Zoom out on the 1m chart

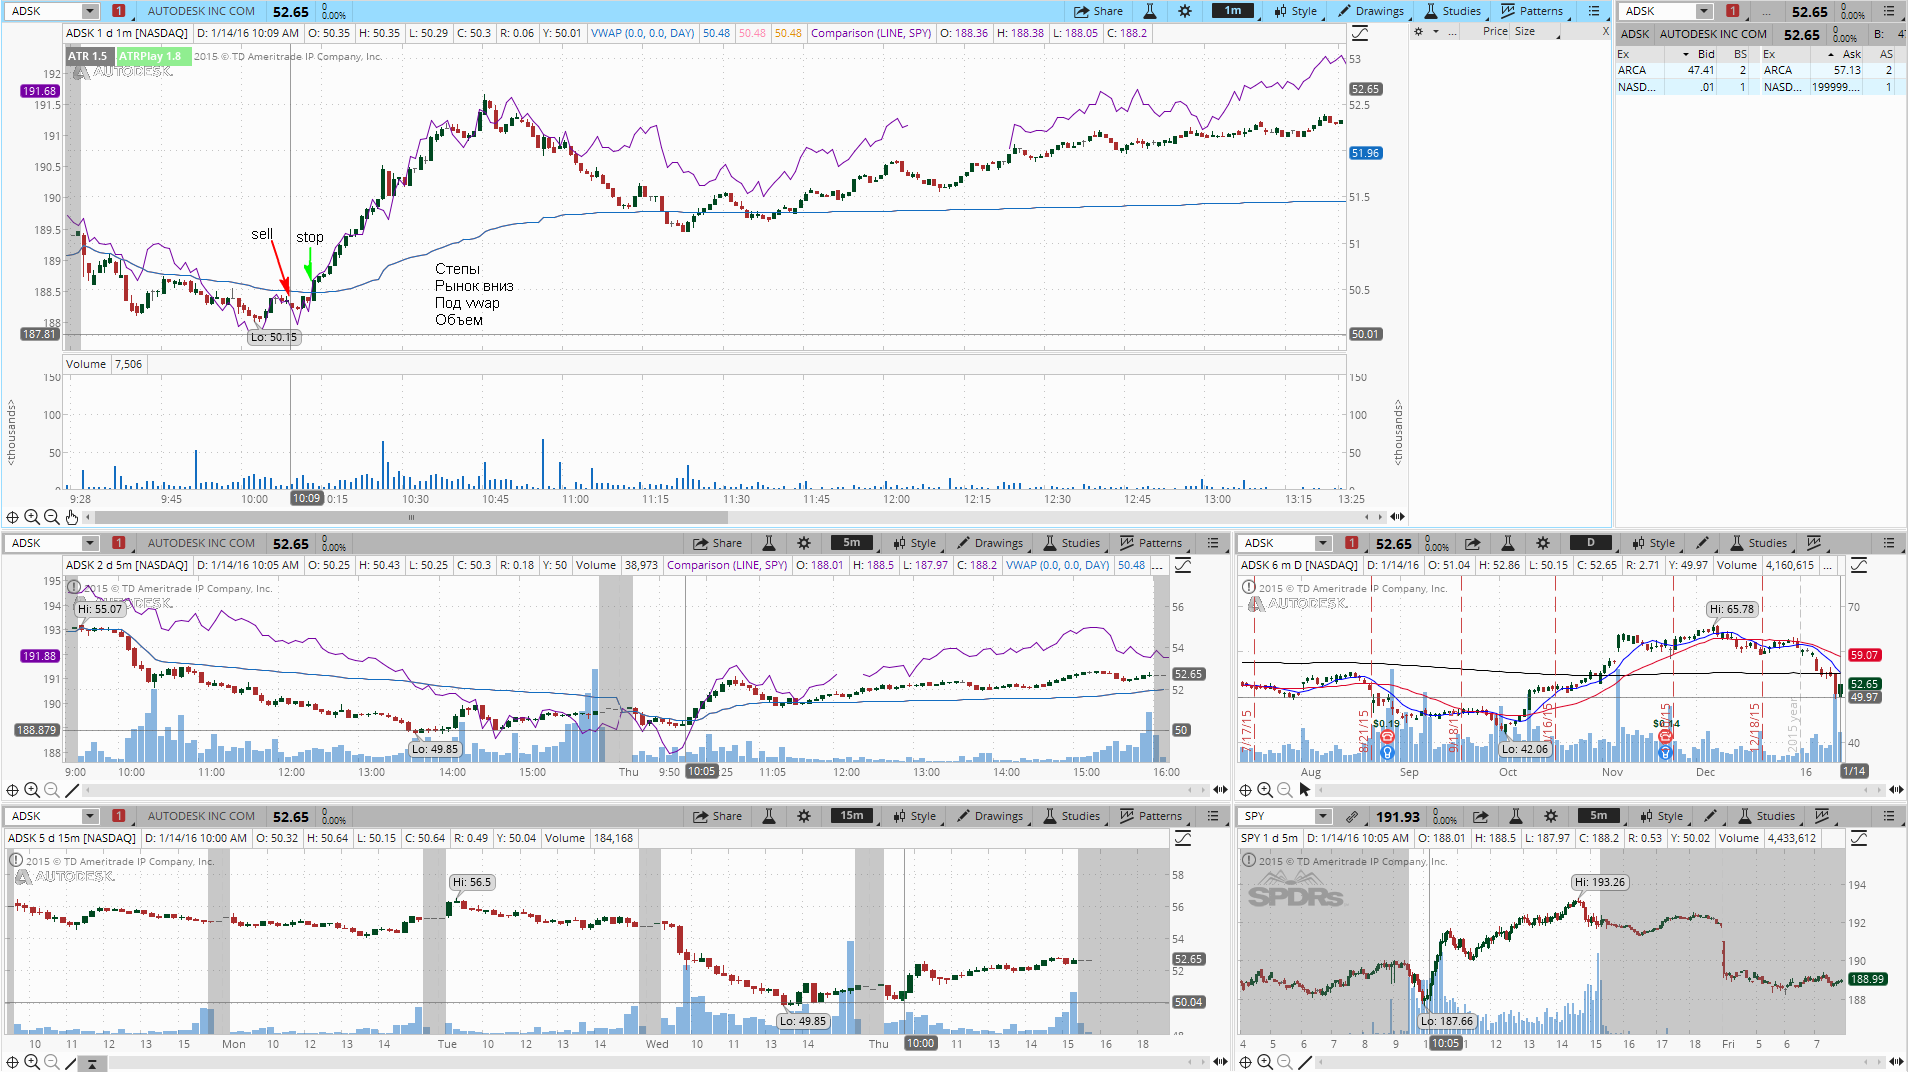(52, 517)
